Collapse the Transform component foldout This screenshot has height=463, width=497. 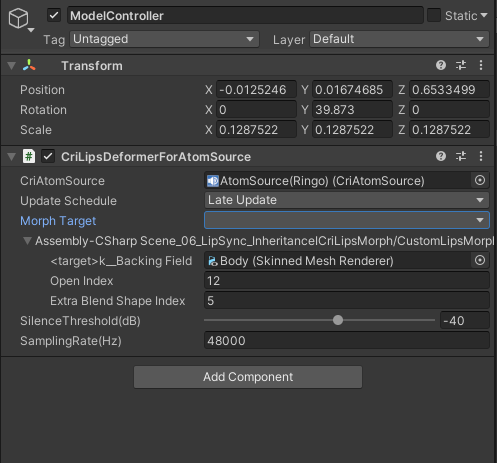[12, 66]
